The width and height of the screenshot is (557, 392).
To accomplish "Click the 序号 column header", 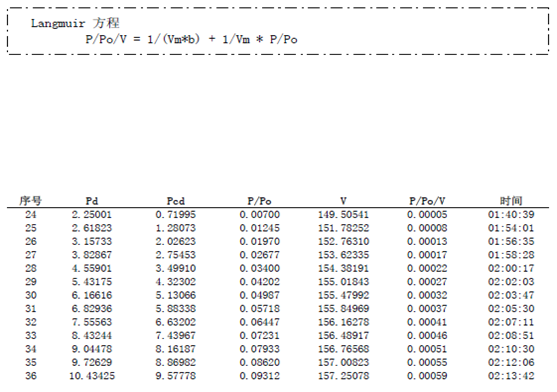I will tap(31, 201).
